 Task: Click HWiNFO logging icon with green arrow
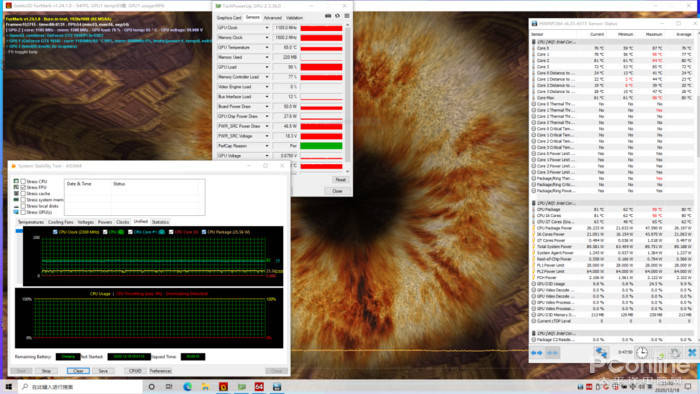(x=660, y=353)
